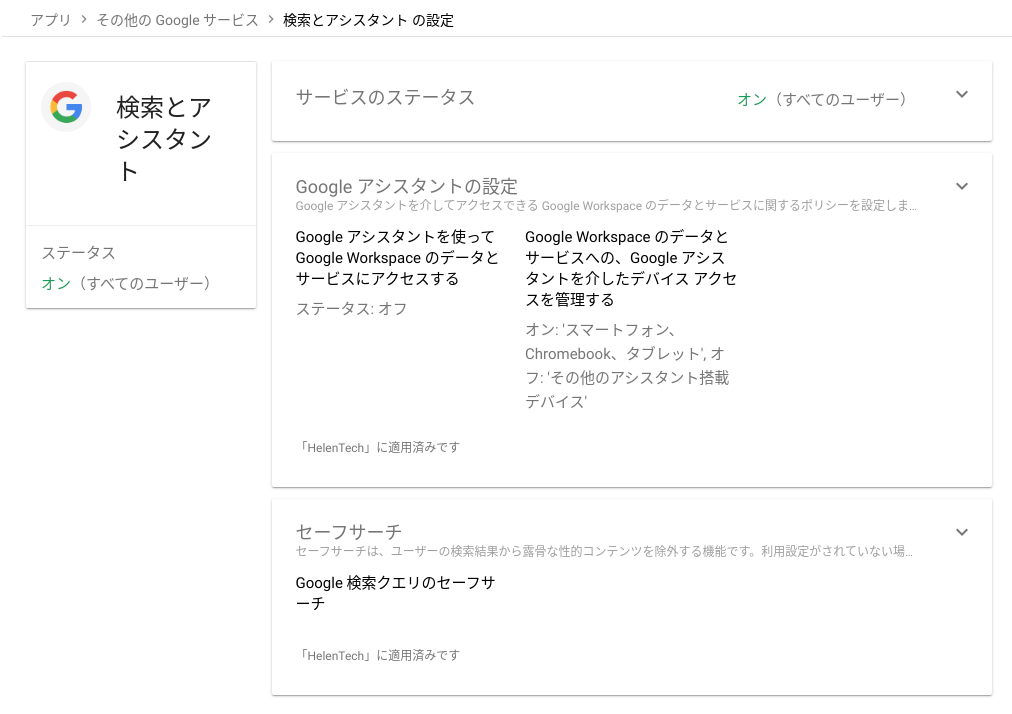Select the 検索とアシスタント の設定 breadcrumb item
The width and height of the screenshot is (1012, 714).
(368, 19)
